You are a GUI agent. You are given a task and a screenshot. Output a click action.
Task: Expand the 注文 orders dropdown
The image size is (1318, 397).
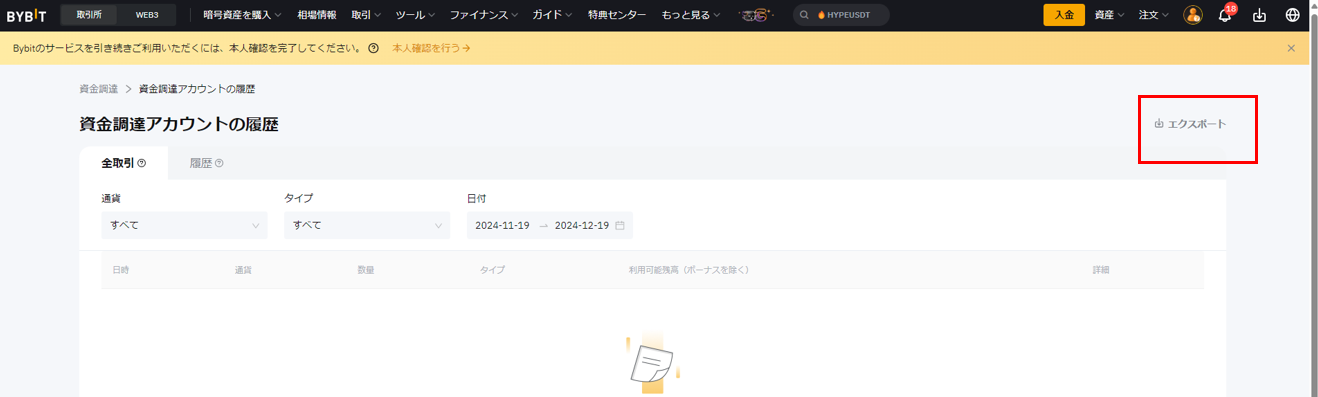point(1154,15)
